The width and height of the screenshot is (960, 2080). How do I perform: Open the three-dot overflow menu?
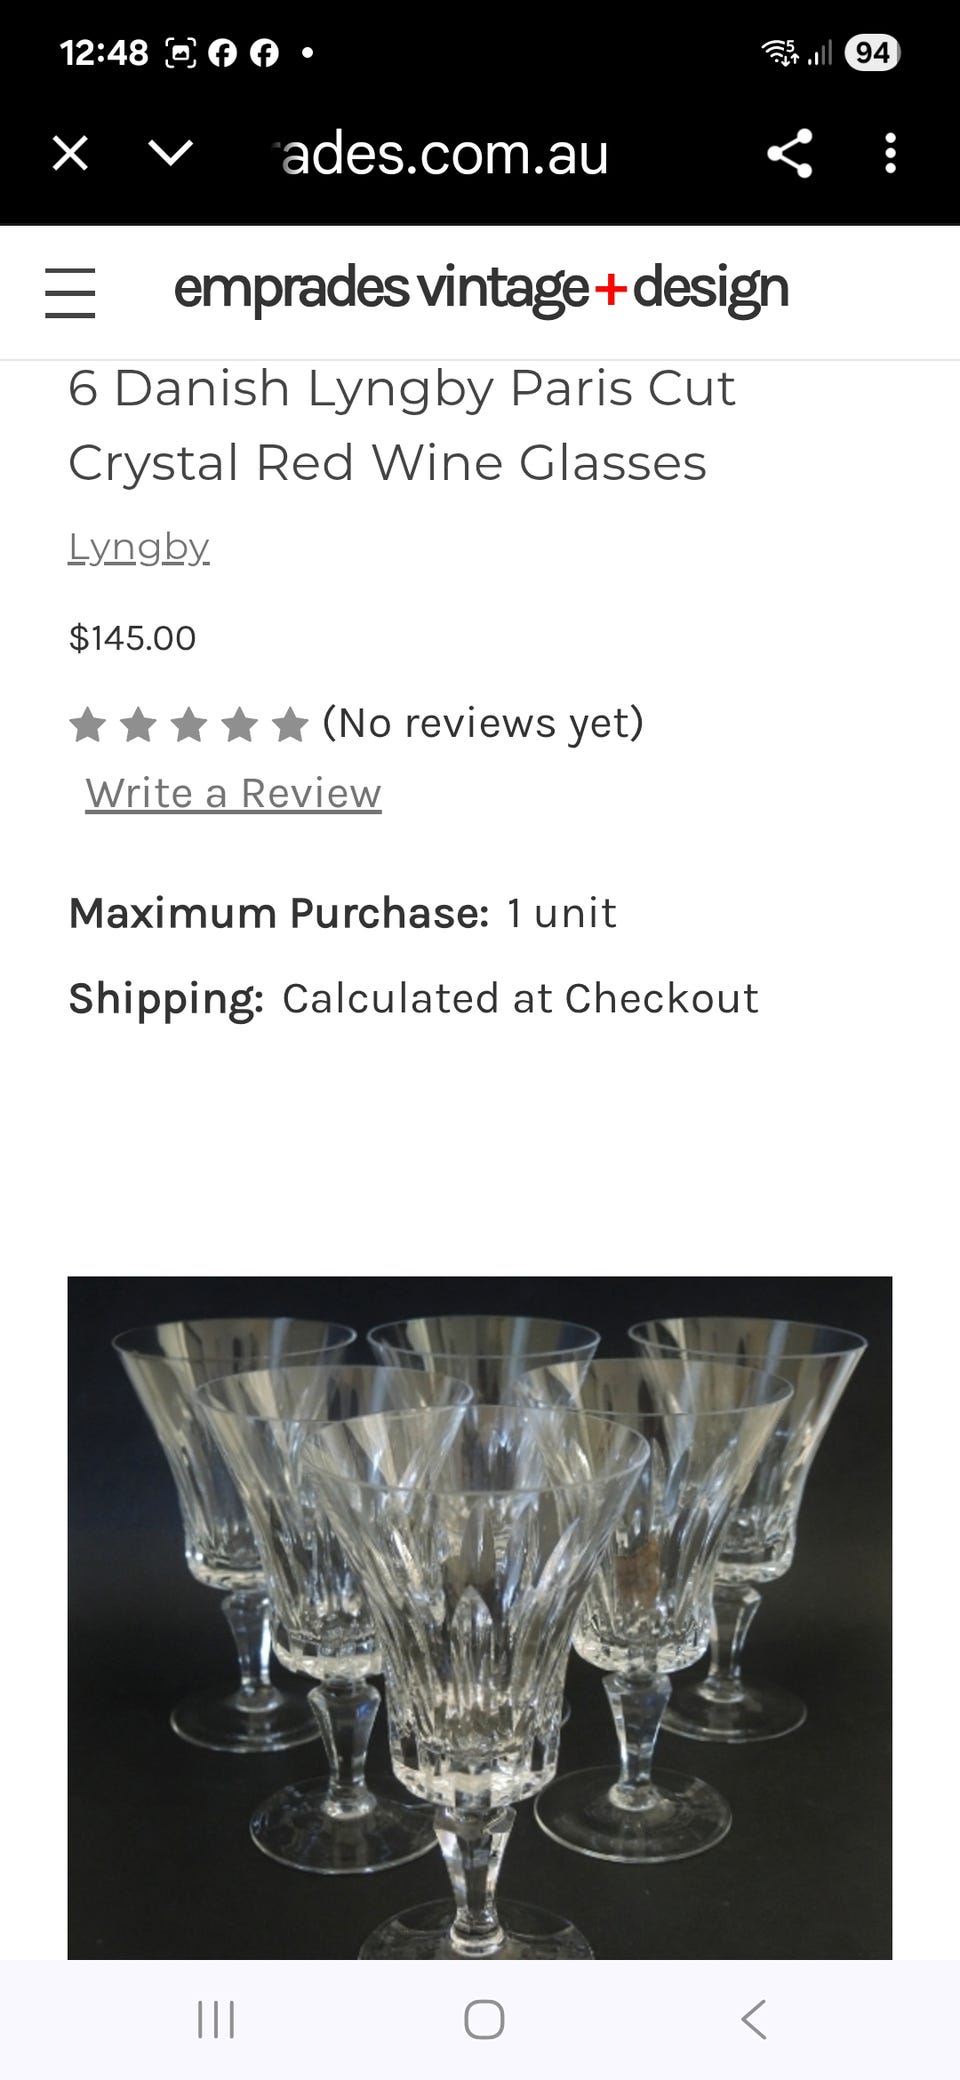(890, 154)
